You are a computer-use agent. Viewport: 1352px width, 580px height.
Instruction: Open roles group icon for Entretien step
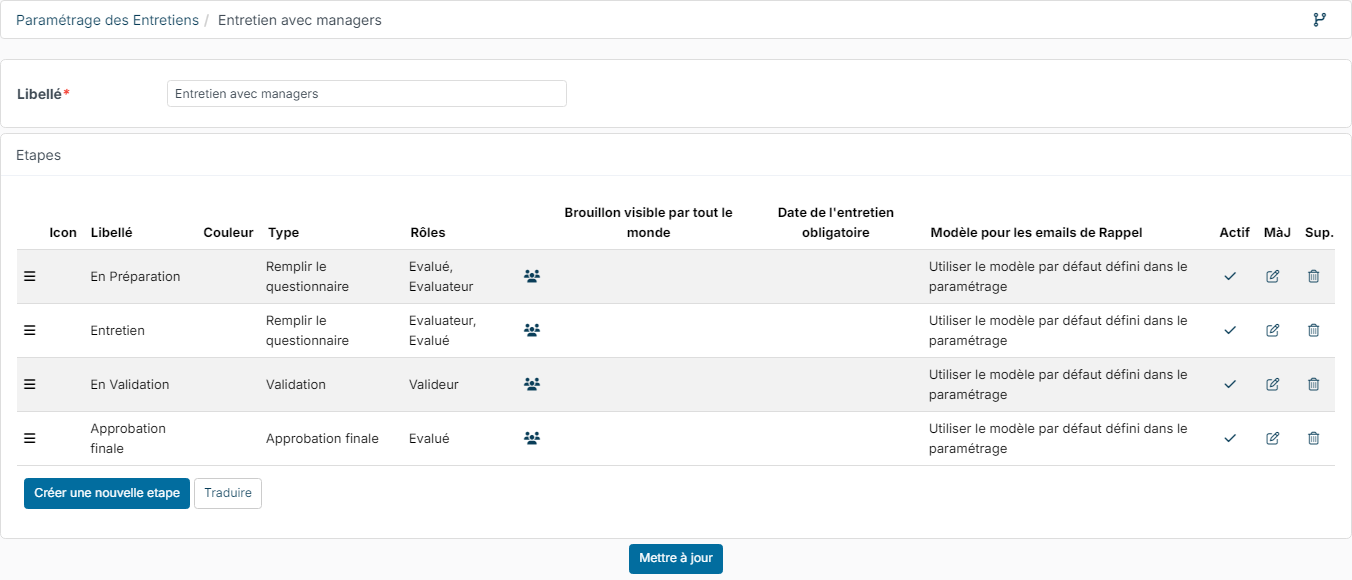tap(532, 330)
